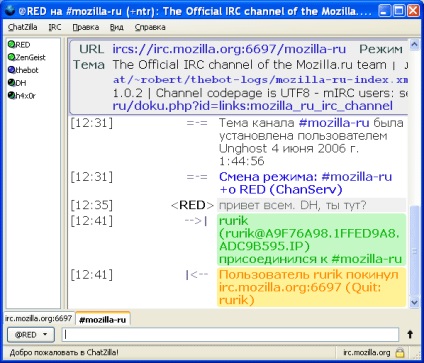
Task: Click the dark status icon beside DH
Action: point(11,82)
